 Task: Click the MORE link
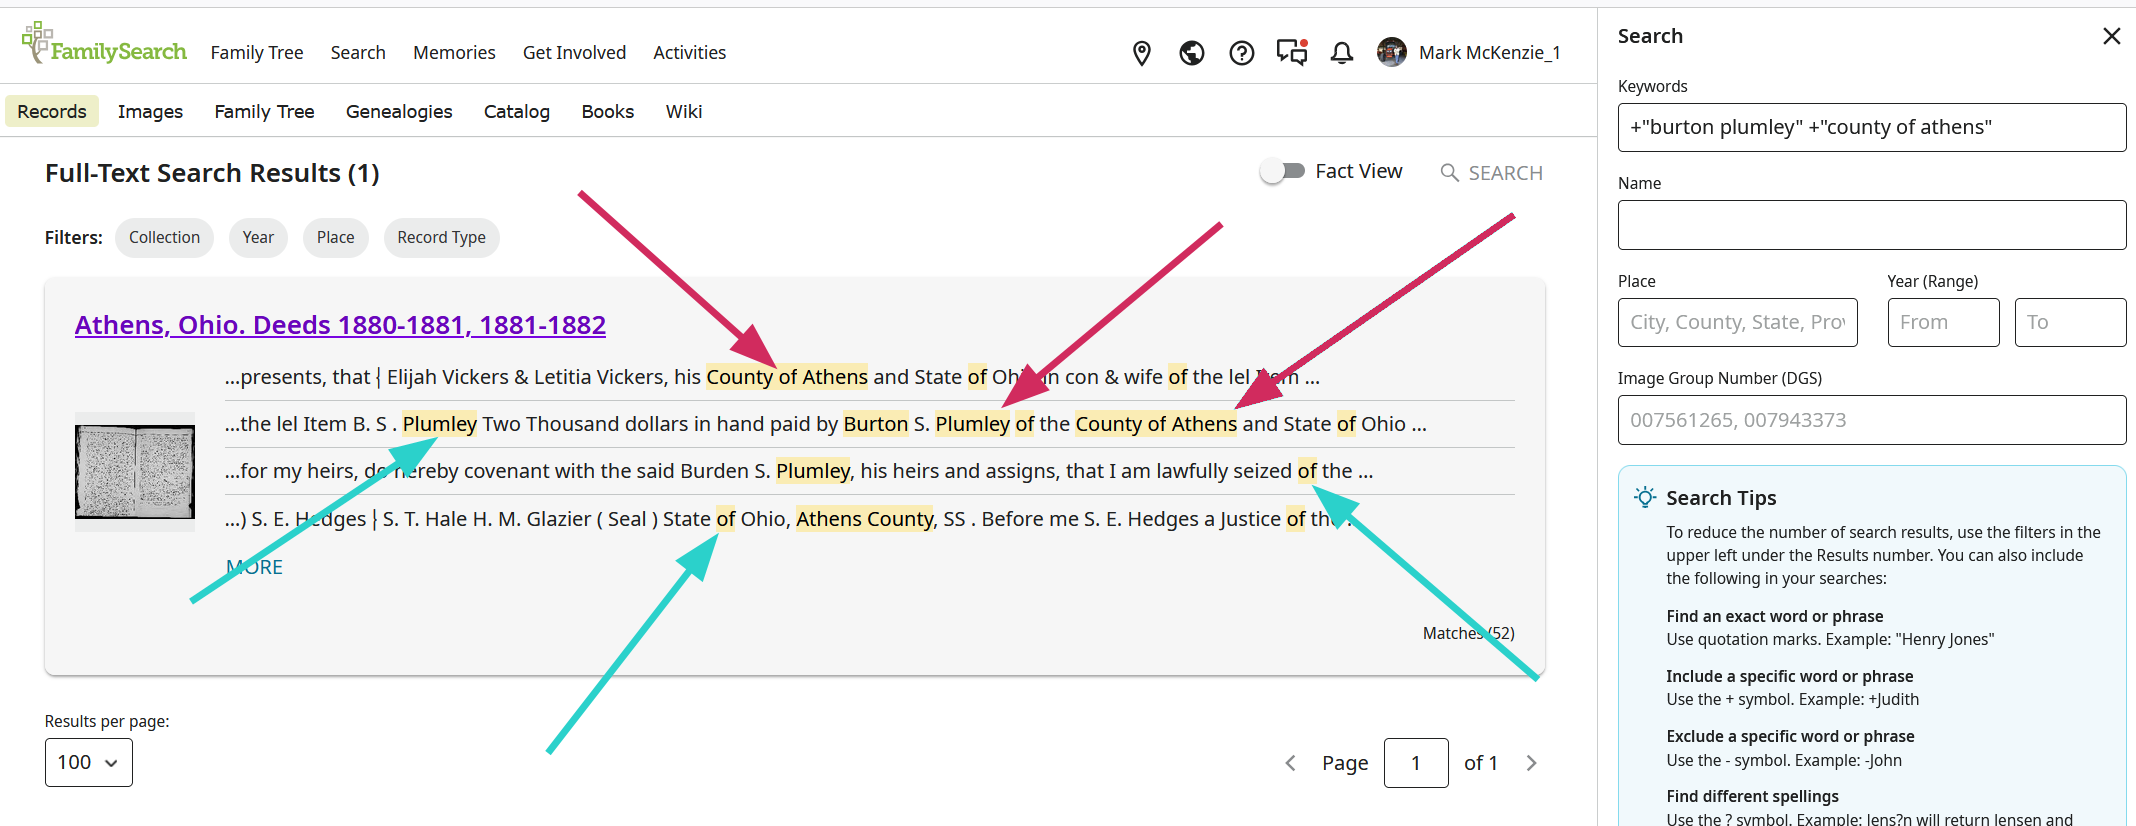click(x=254, y=567)
